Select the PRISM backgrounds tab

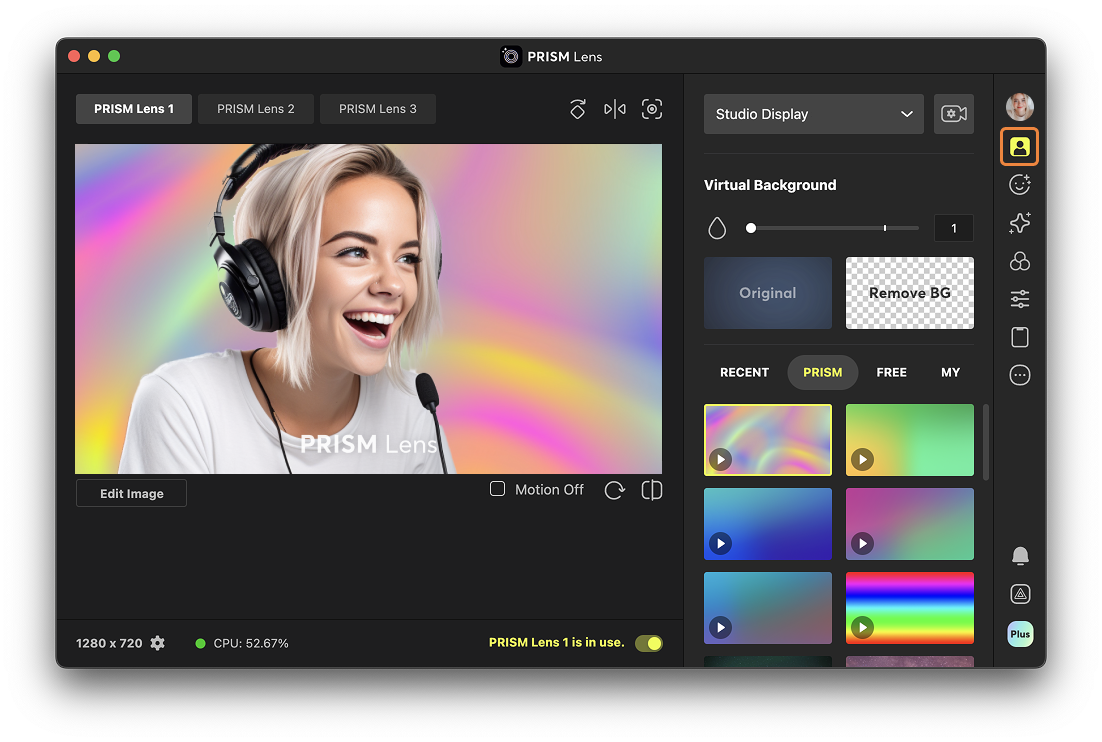(822, 372)
